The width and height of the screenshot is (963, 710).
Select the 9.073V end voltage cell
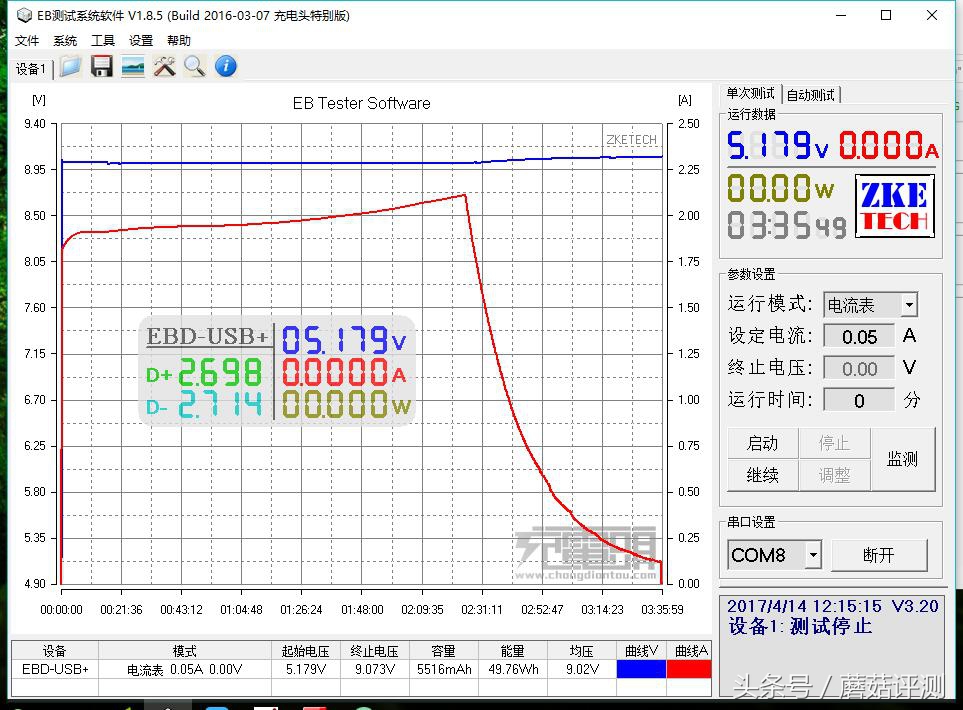click(x=375, y=669)
